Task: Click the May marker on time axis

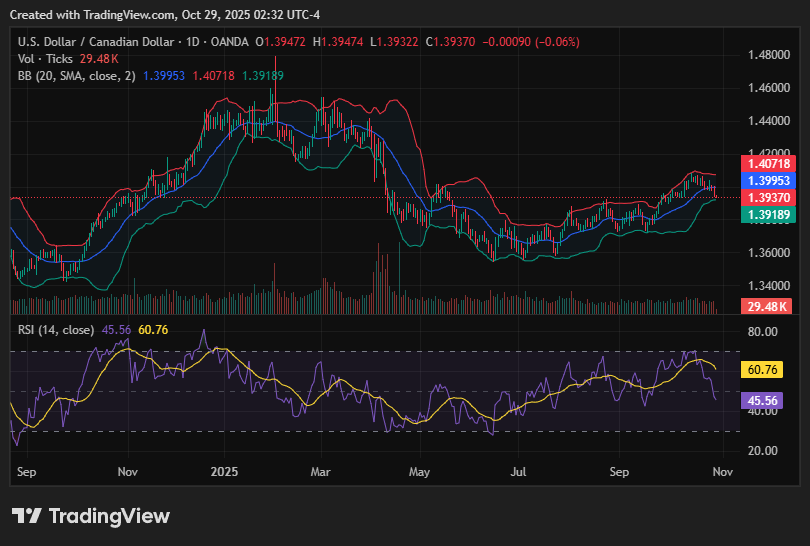Action: point(419,470)
